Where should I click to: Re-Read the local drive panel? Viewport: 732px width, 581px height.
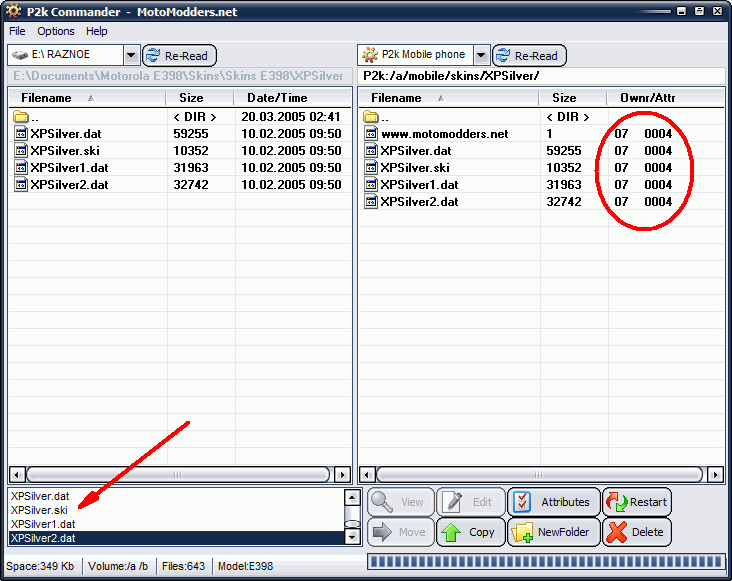[179, 56]
